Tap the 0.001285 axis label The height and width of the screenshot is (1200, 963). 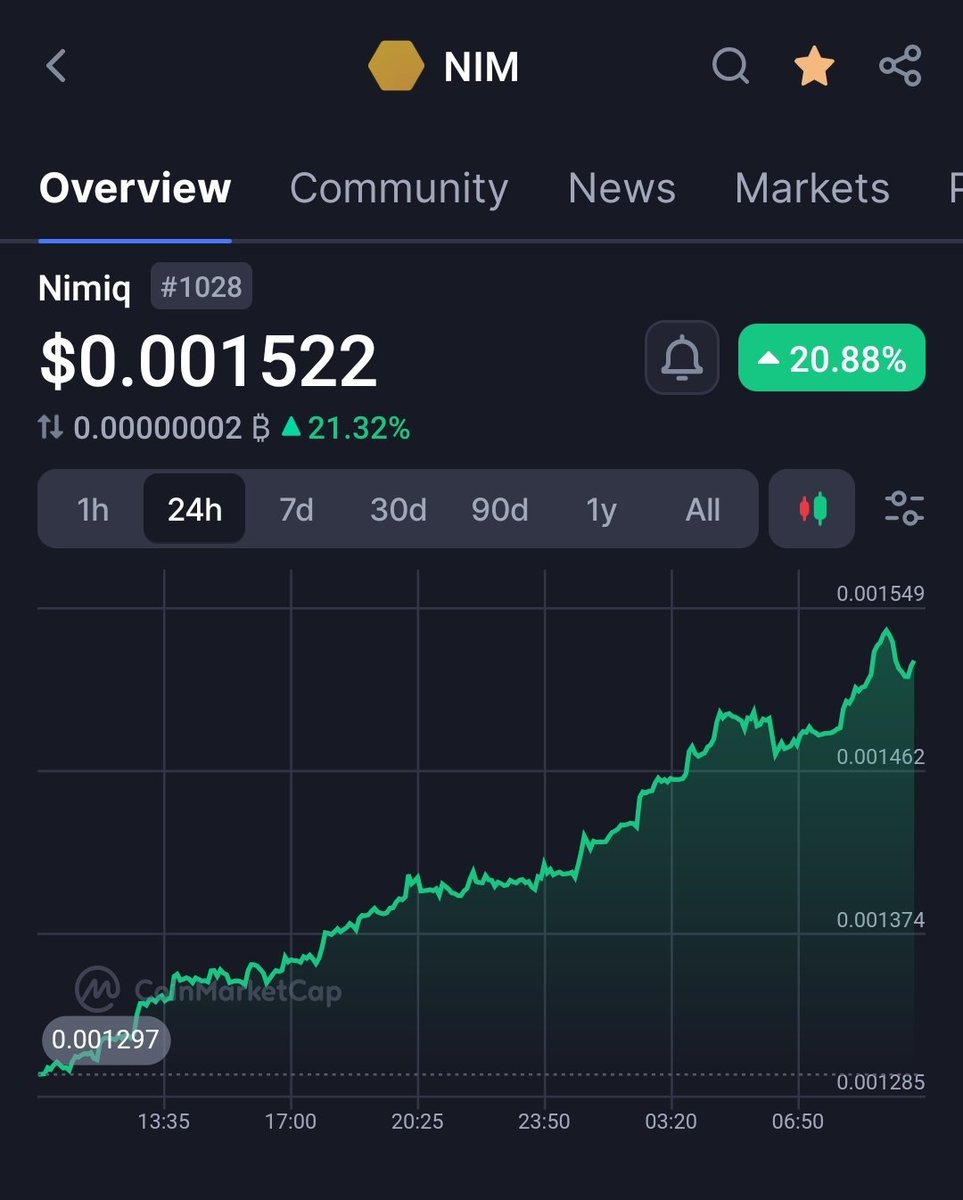pos(880,1083)
